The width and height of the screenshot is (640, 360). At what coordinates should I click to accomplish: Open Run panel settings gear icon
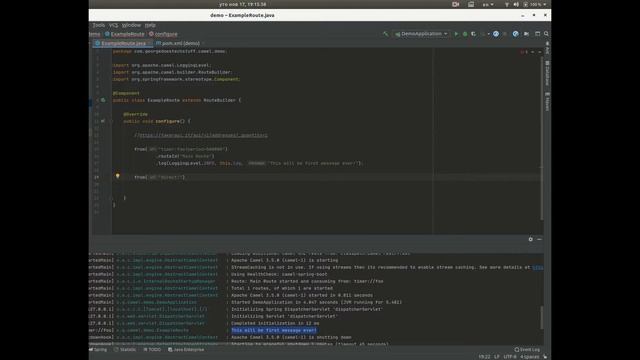(x=531, y=239)
